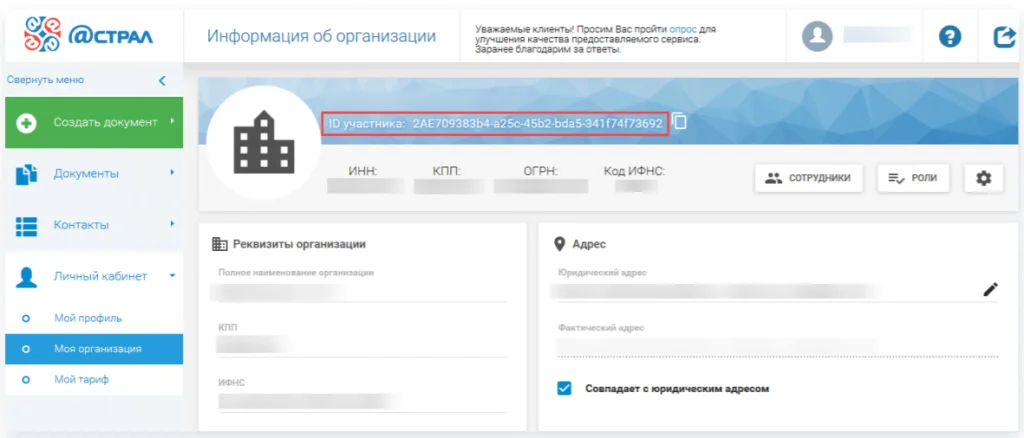Viewport: 1024px width, 438px height.
Task: Click the Роли button
Action: (913, 178)
